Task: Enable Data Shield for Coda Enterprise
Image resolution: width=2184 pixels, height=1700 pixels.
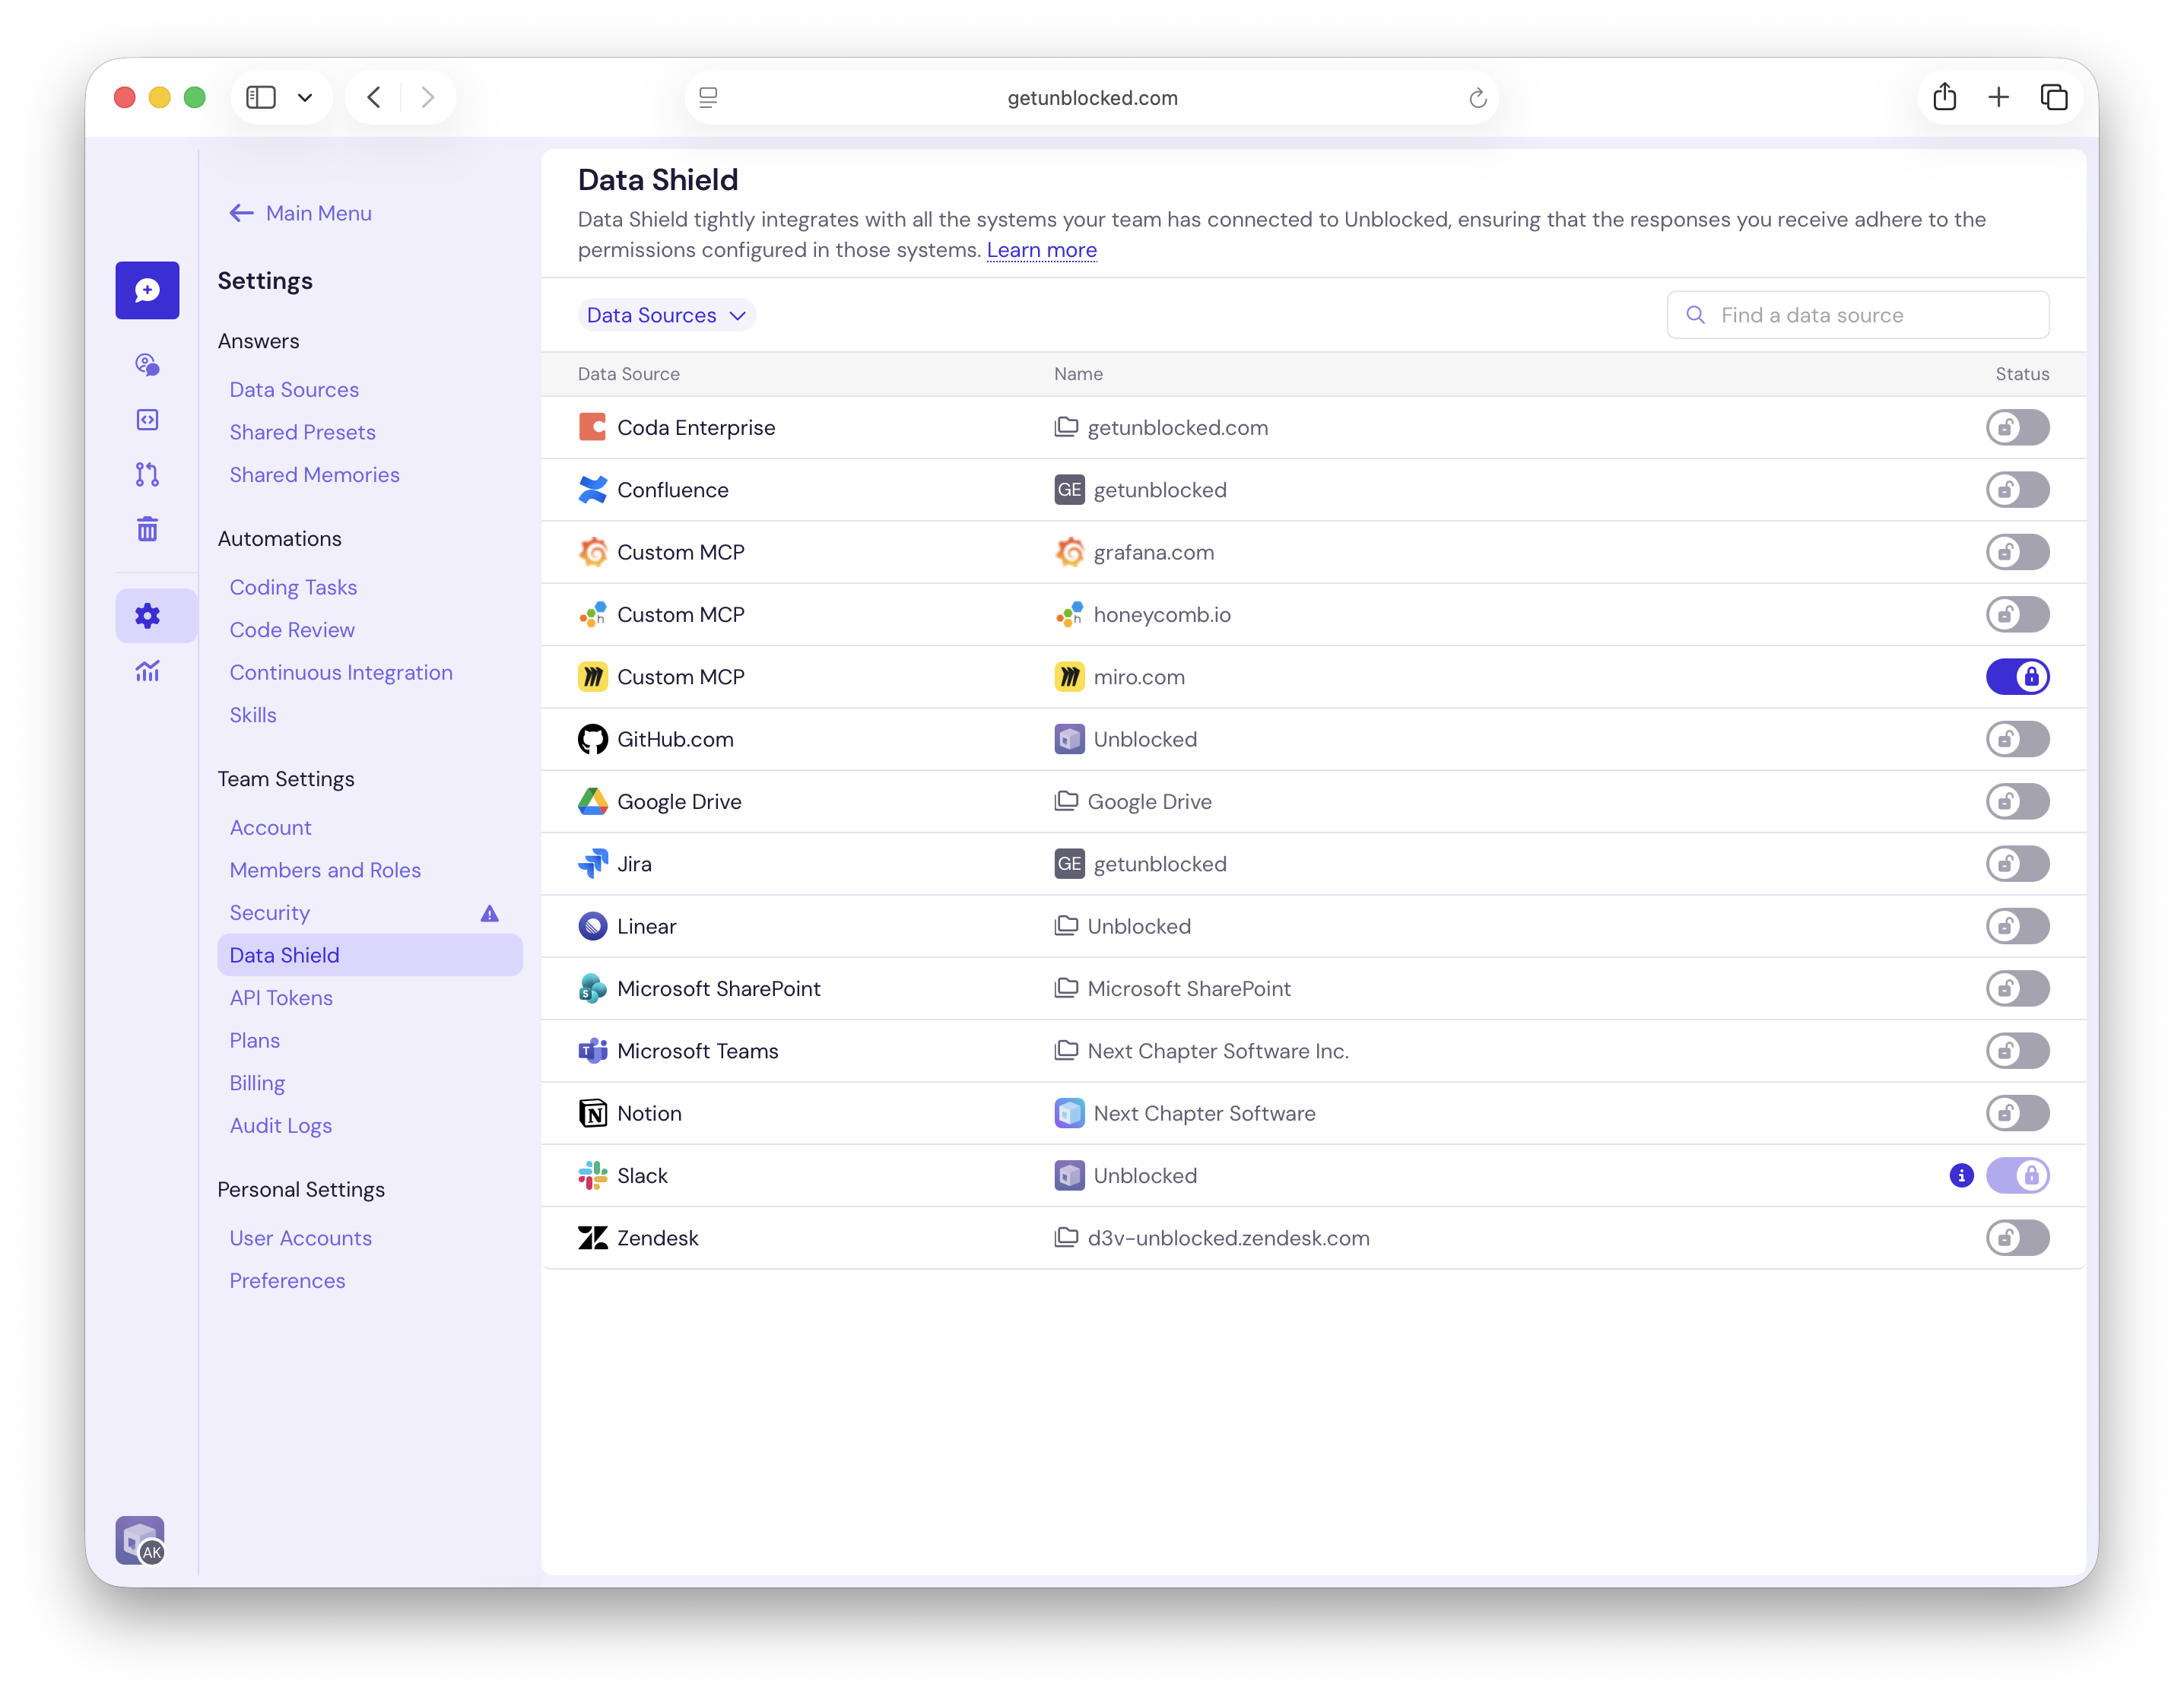Action: [2017, 428]
